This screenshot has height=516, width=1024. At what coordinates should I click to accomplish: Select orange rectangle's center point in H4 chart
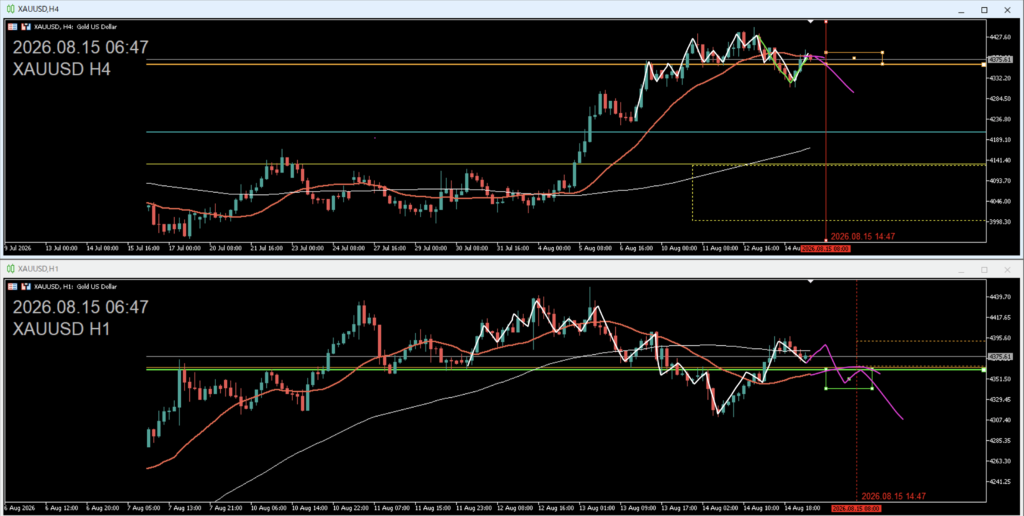(x=854, y=58)
